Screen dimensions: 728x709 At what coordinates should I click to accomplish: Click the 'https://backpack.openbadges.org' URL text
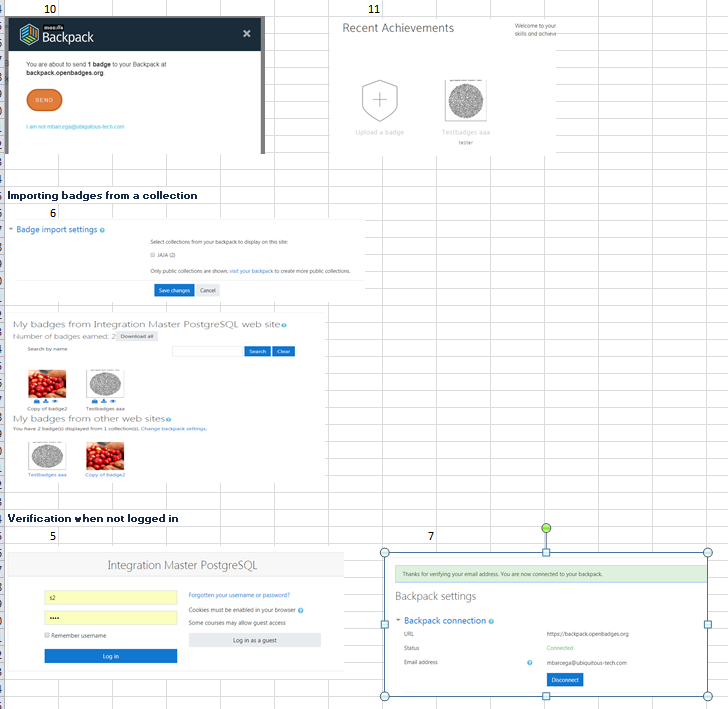click(588, 634)
